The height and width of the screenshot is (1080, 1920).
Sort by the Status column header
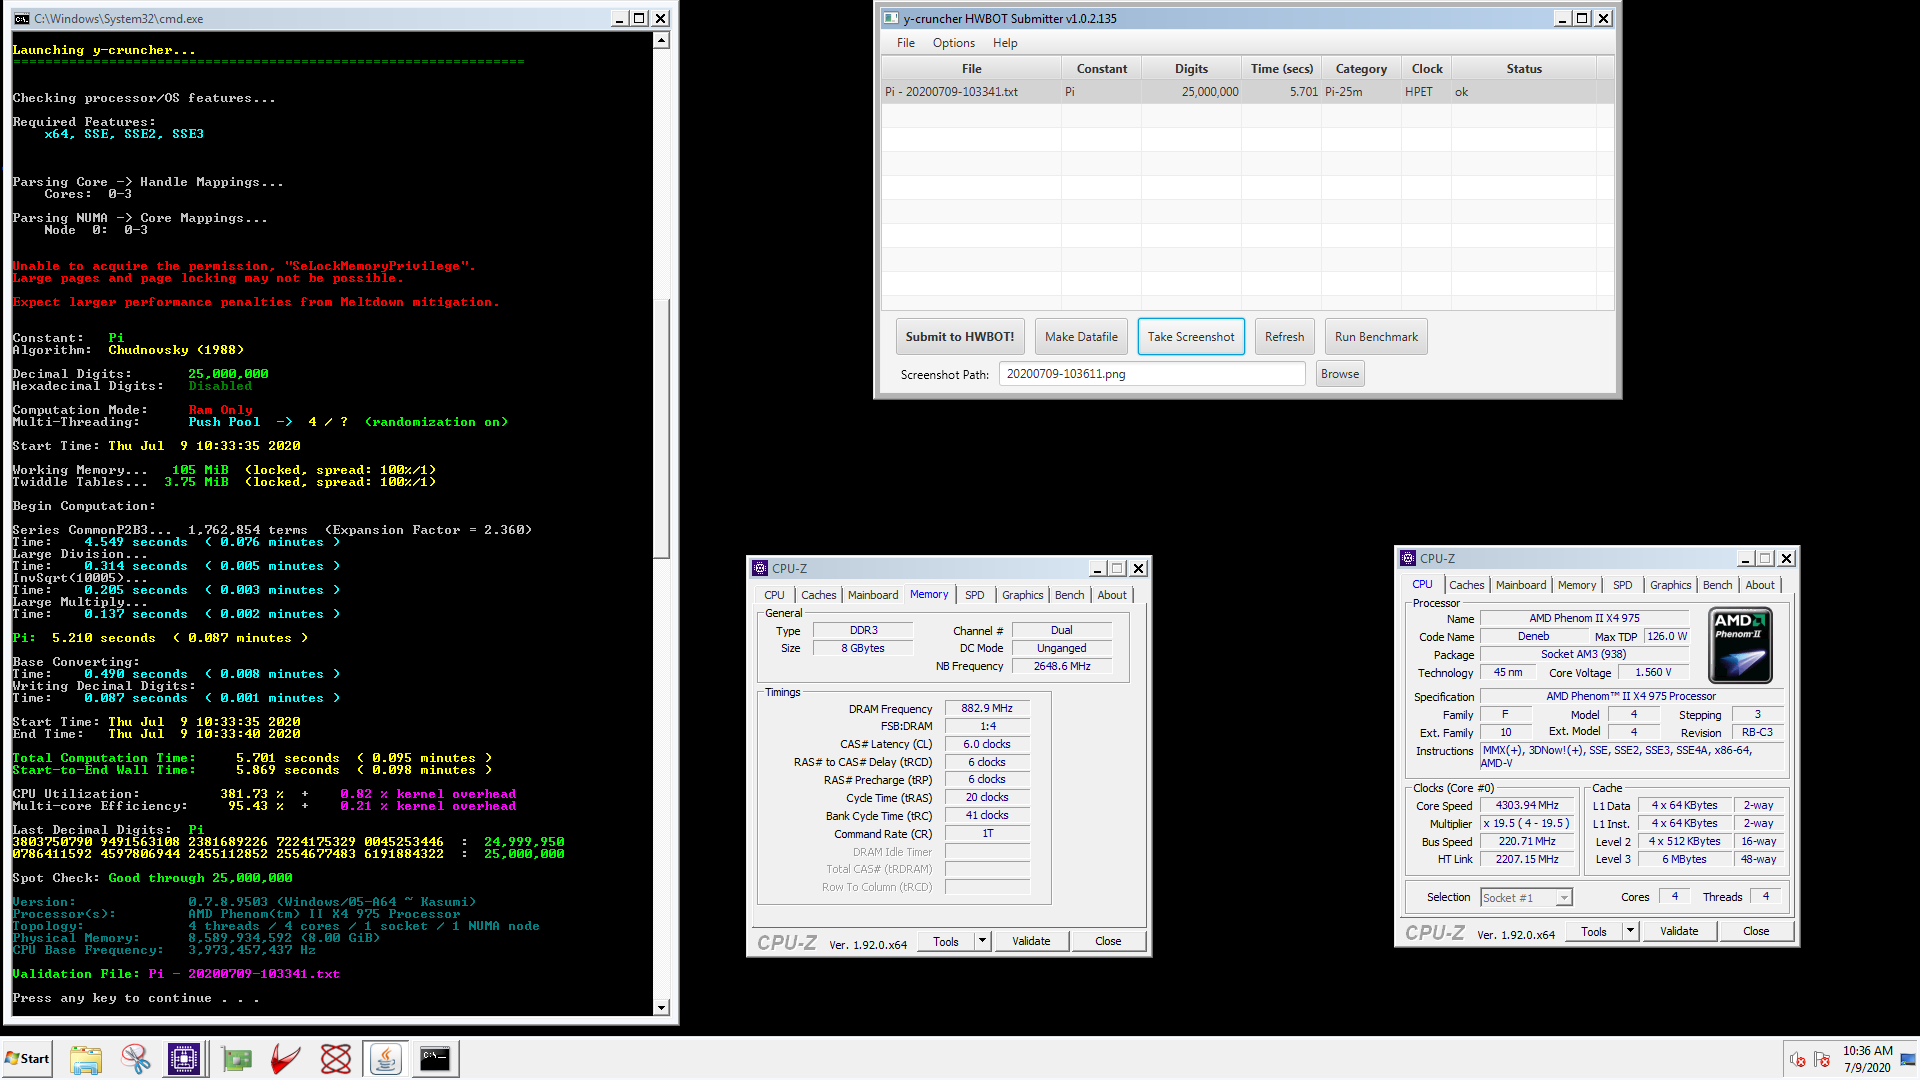pyautogui.click(x=1523, y=69)
